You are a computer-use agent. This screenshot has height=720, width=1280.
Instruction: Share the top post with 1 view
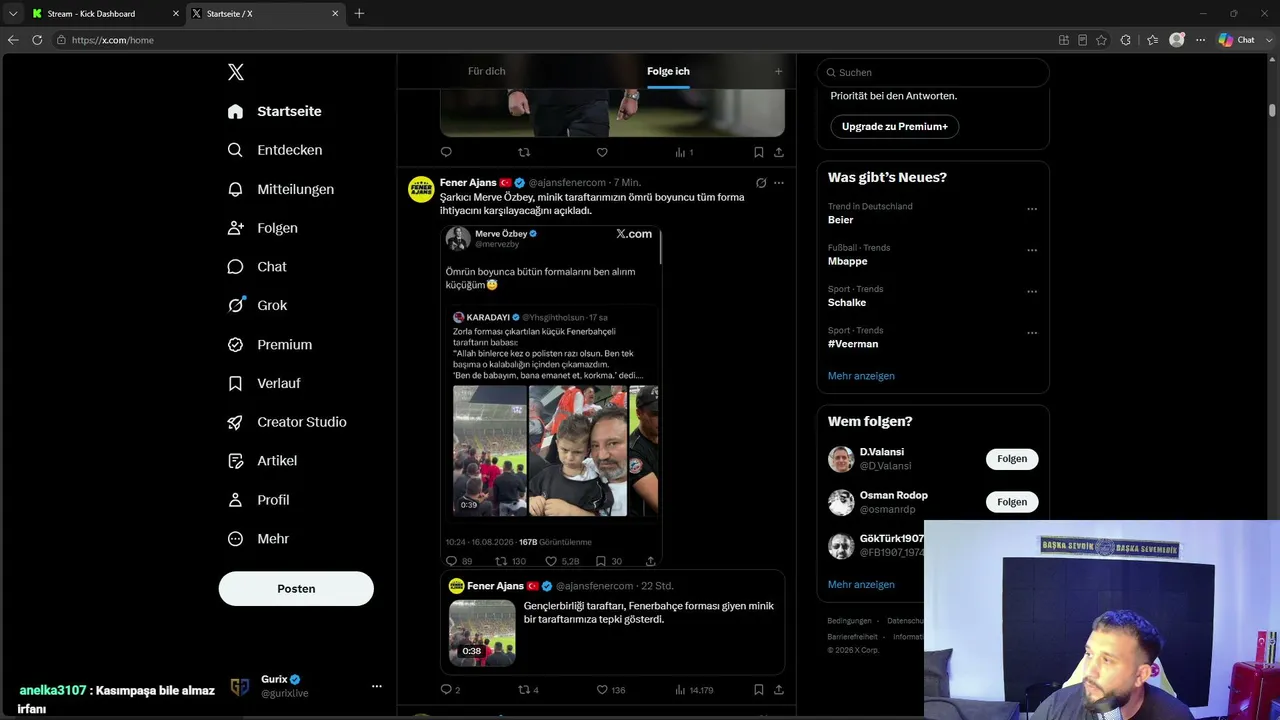779,152
